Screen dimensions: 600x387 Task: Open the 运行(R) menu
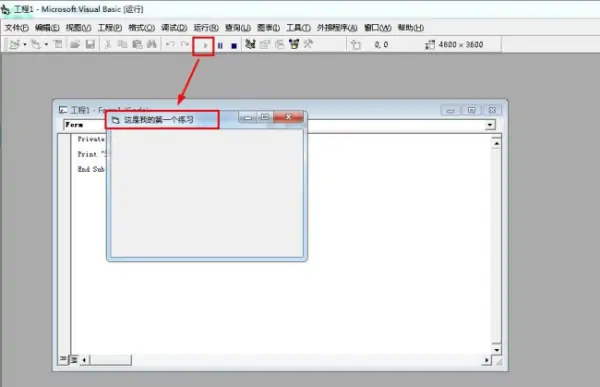(206, 28)
